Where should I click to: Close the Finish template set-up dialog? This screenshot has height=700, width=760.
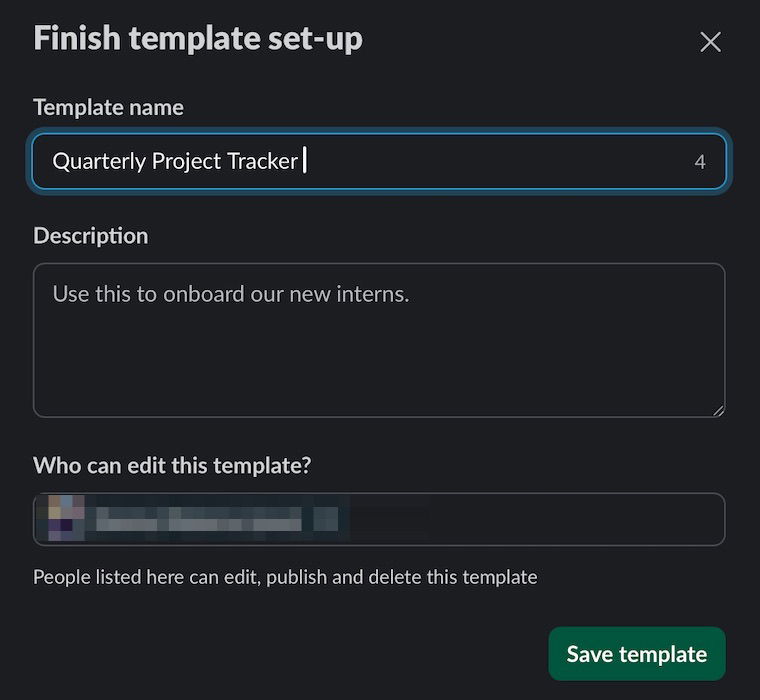pyautogui.click(x=710, y=42)
